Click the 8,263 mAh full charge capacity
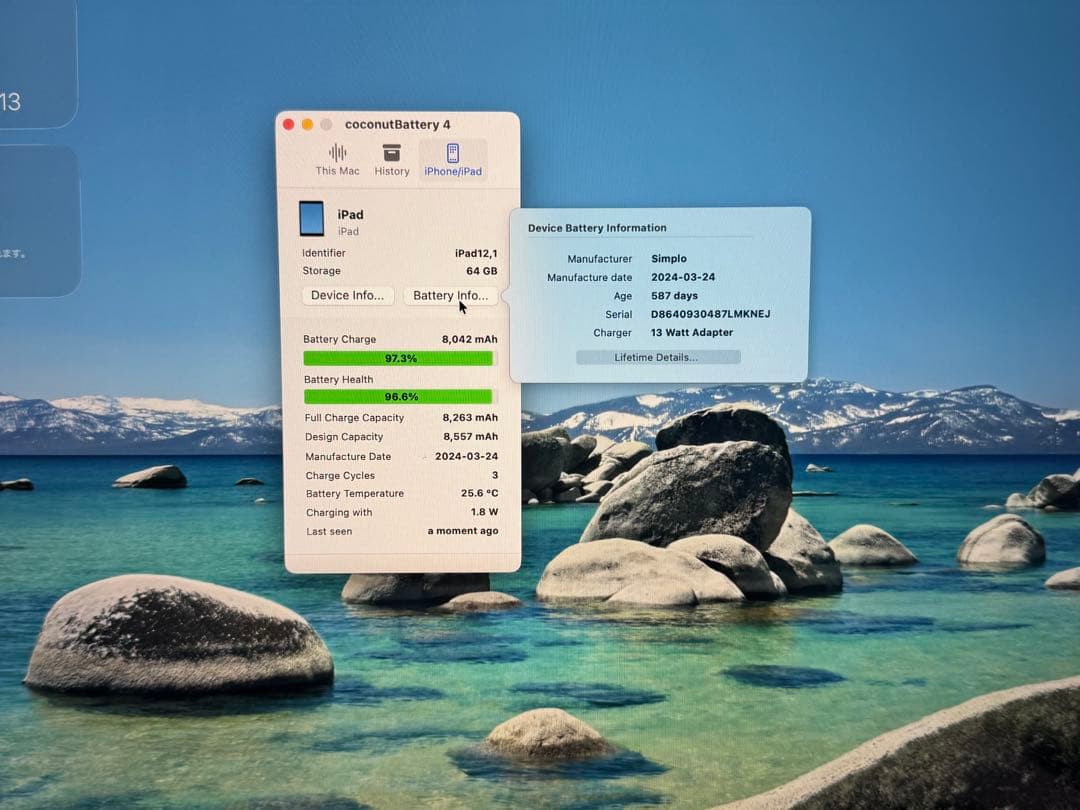Image resolution: width=1080 pixels, height=810 pixels. coord(470,418)
